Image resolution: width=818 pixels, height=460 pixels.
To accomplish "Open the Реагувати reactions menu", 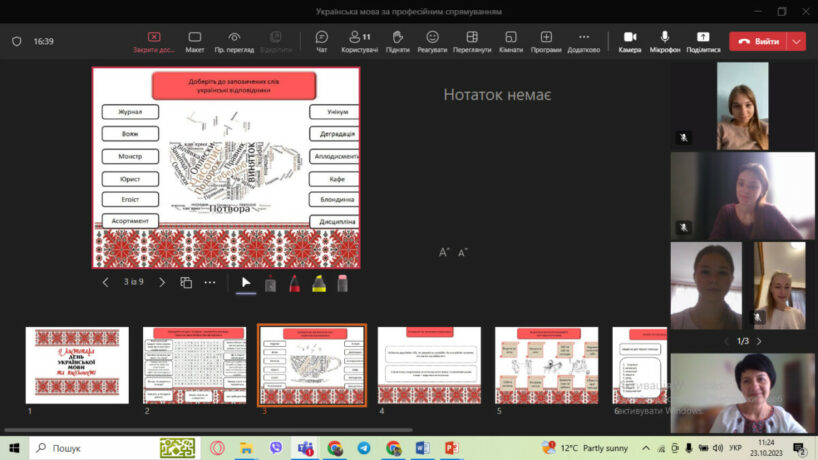I will pos(432,41).
